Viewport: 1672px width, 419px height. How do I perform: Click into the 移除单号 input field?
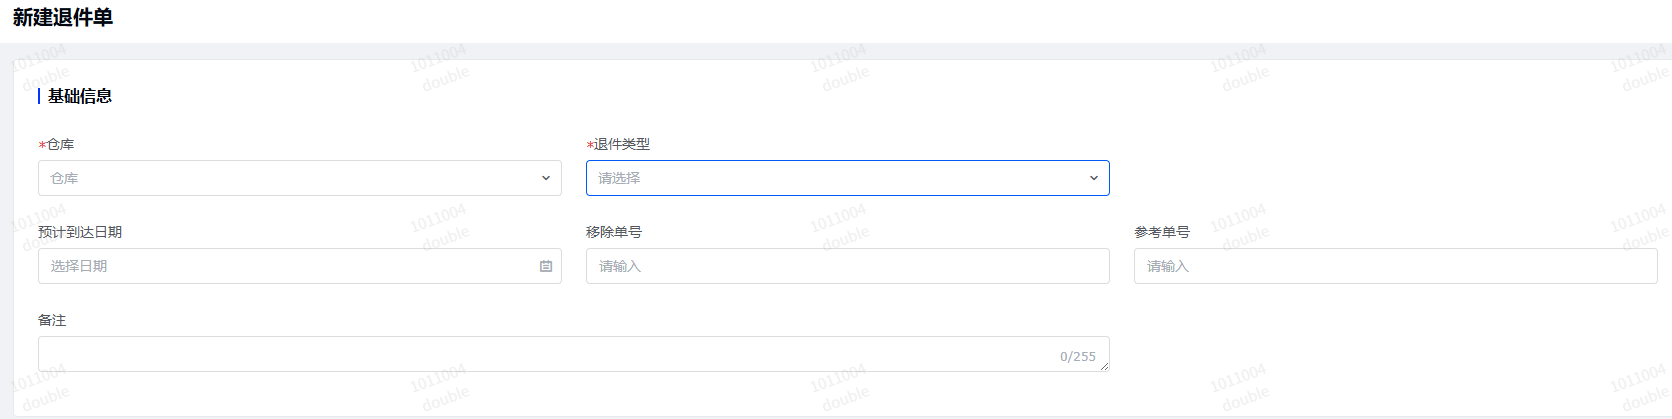[x=847, y=266]
